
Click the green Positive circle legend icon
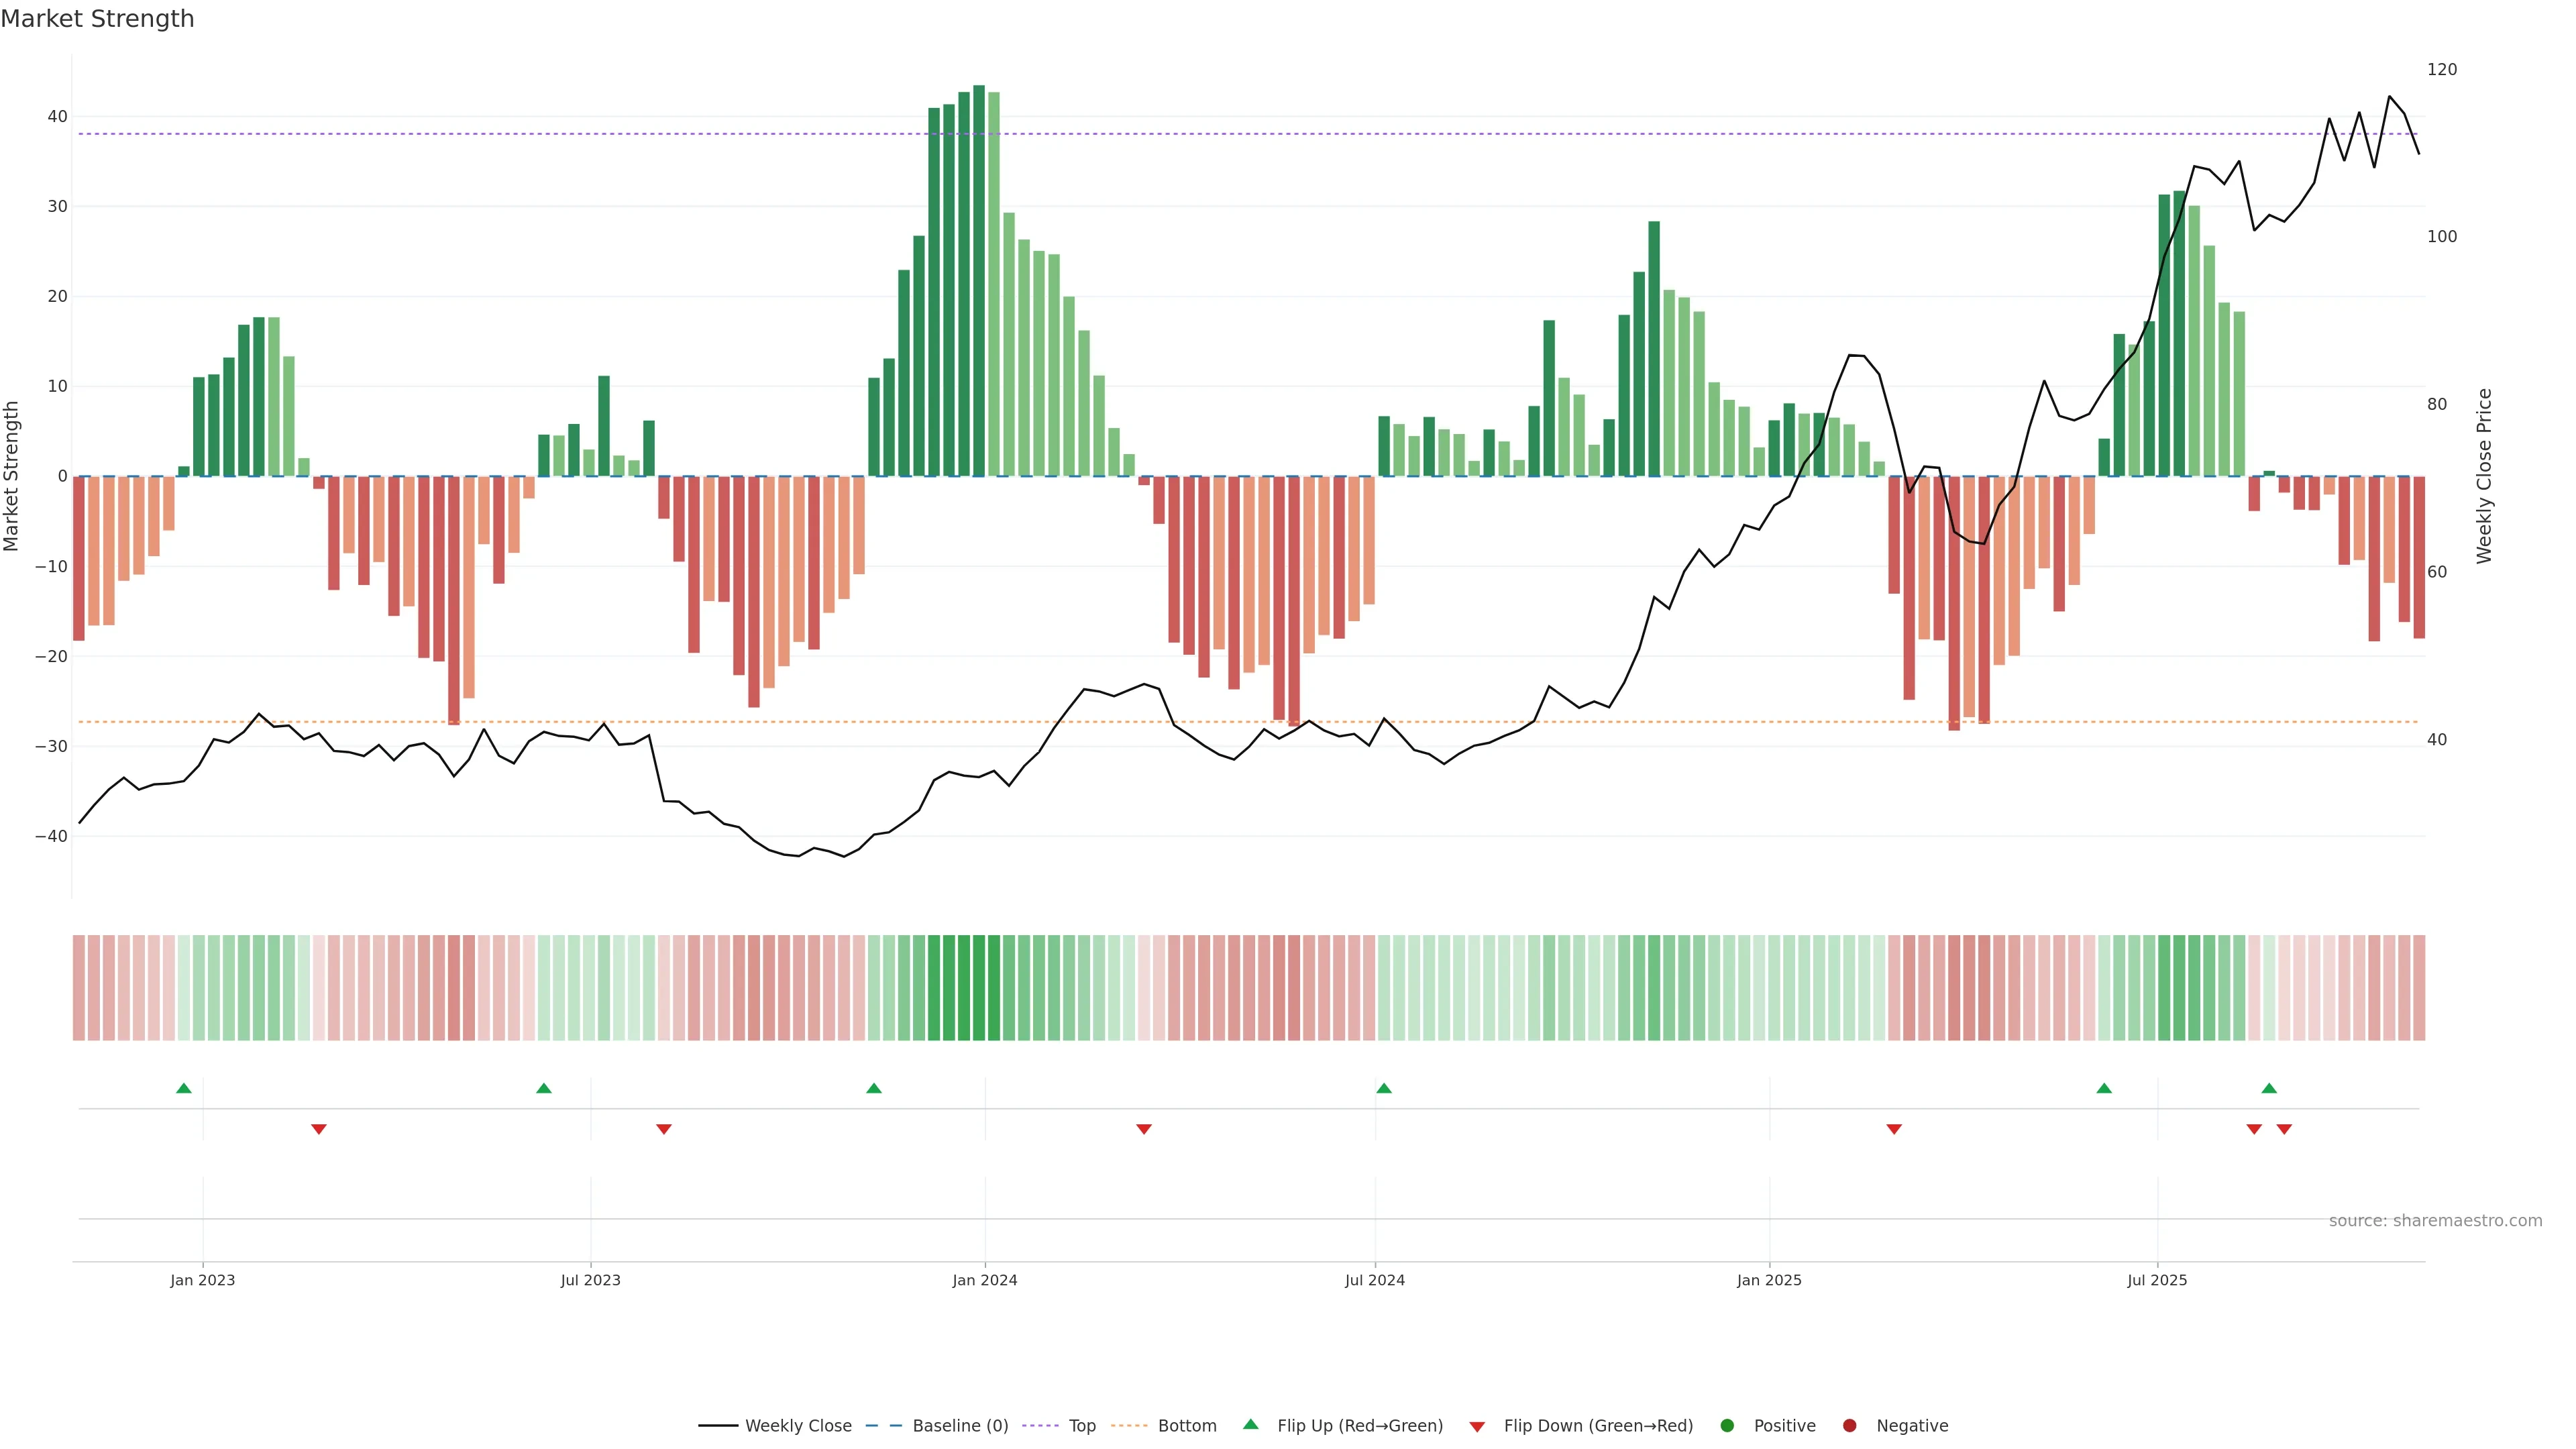point(1727,1426)
